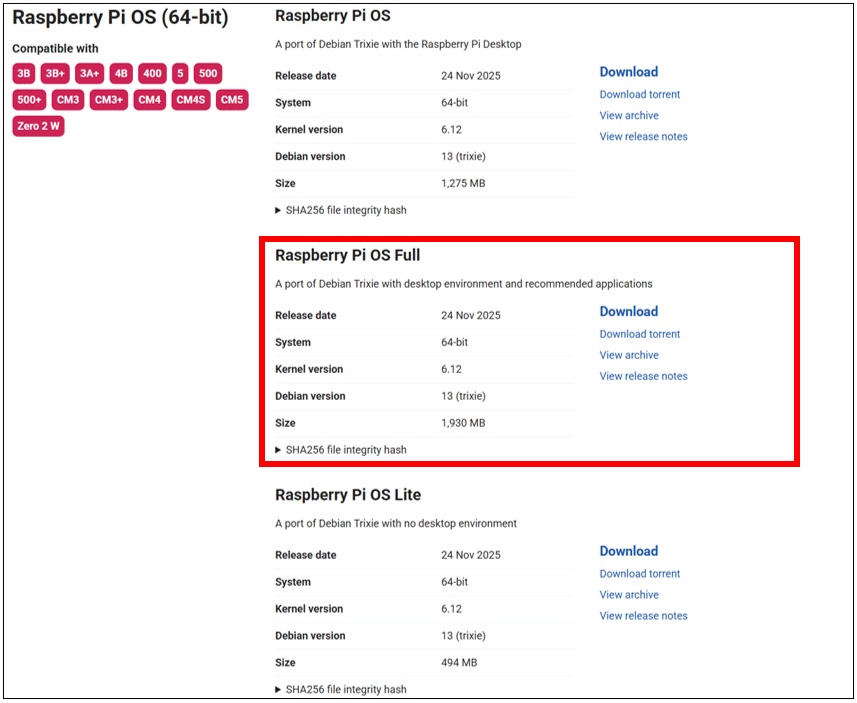Viewport: 857px width, 703px height.
Task: Click Download link for Raspberry Pi OS Lite
Action: point(629,550)
